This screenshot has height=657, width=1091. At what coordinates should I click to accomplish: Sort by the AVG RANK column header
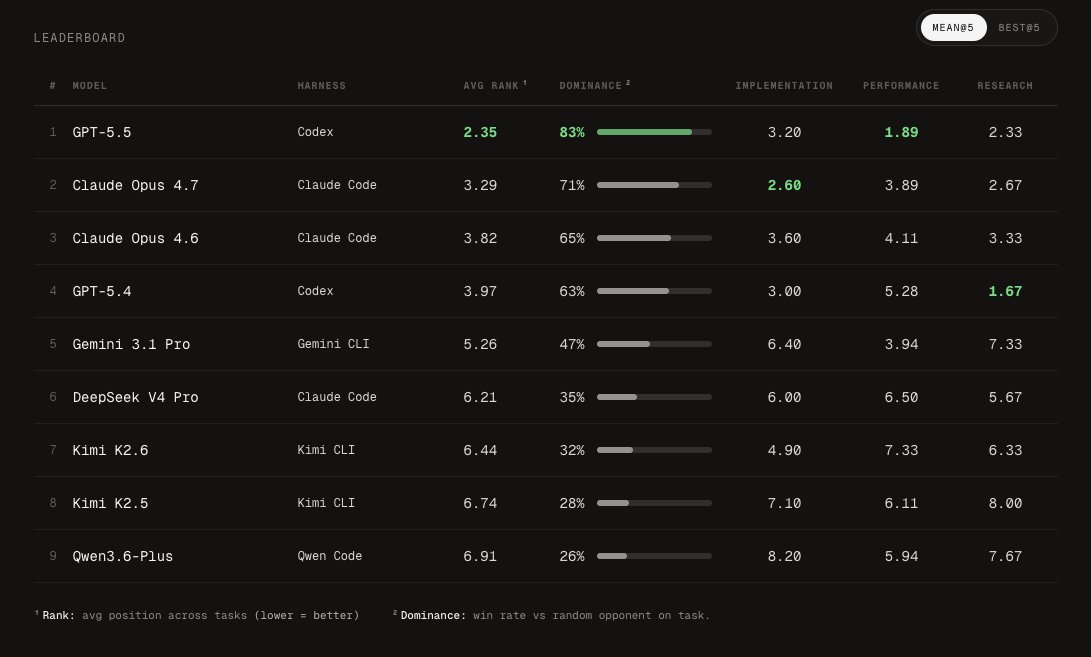[x=495, y=86]
